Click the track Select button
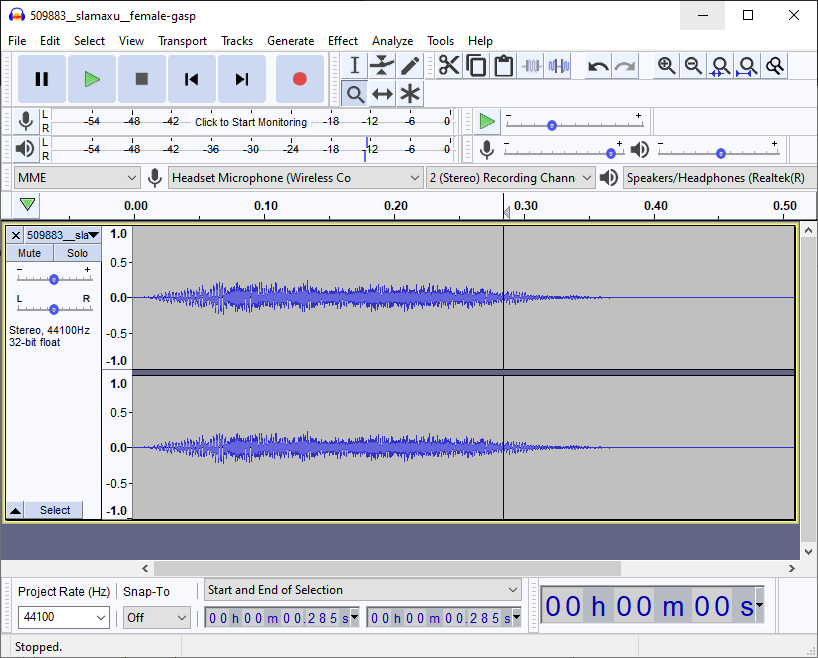Image resolution: width=818 pixels, height=658 pixels. pyautogui.click(x=55, y=510)
